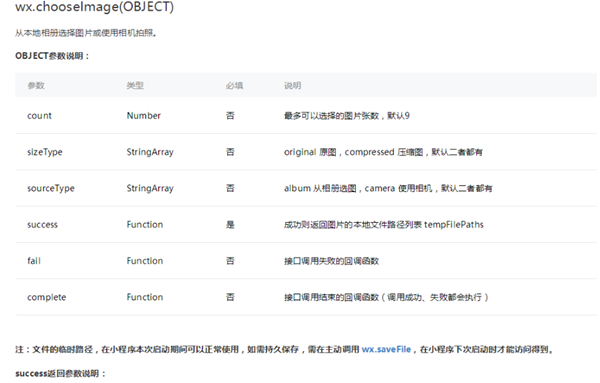Viewport: 600px width, 383px height.
Task: Click the description mentioning tempFilePaths
Action: click(383, 225)
